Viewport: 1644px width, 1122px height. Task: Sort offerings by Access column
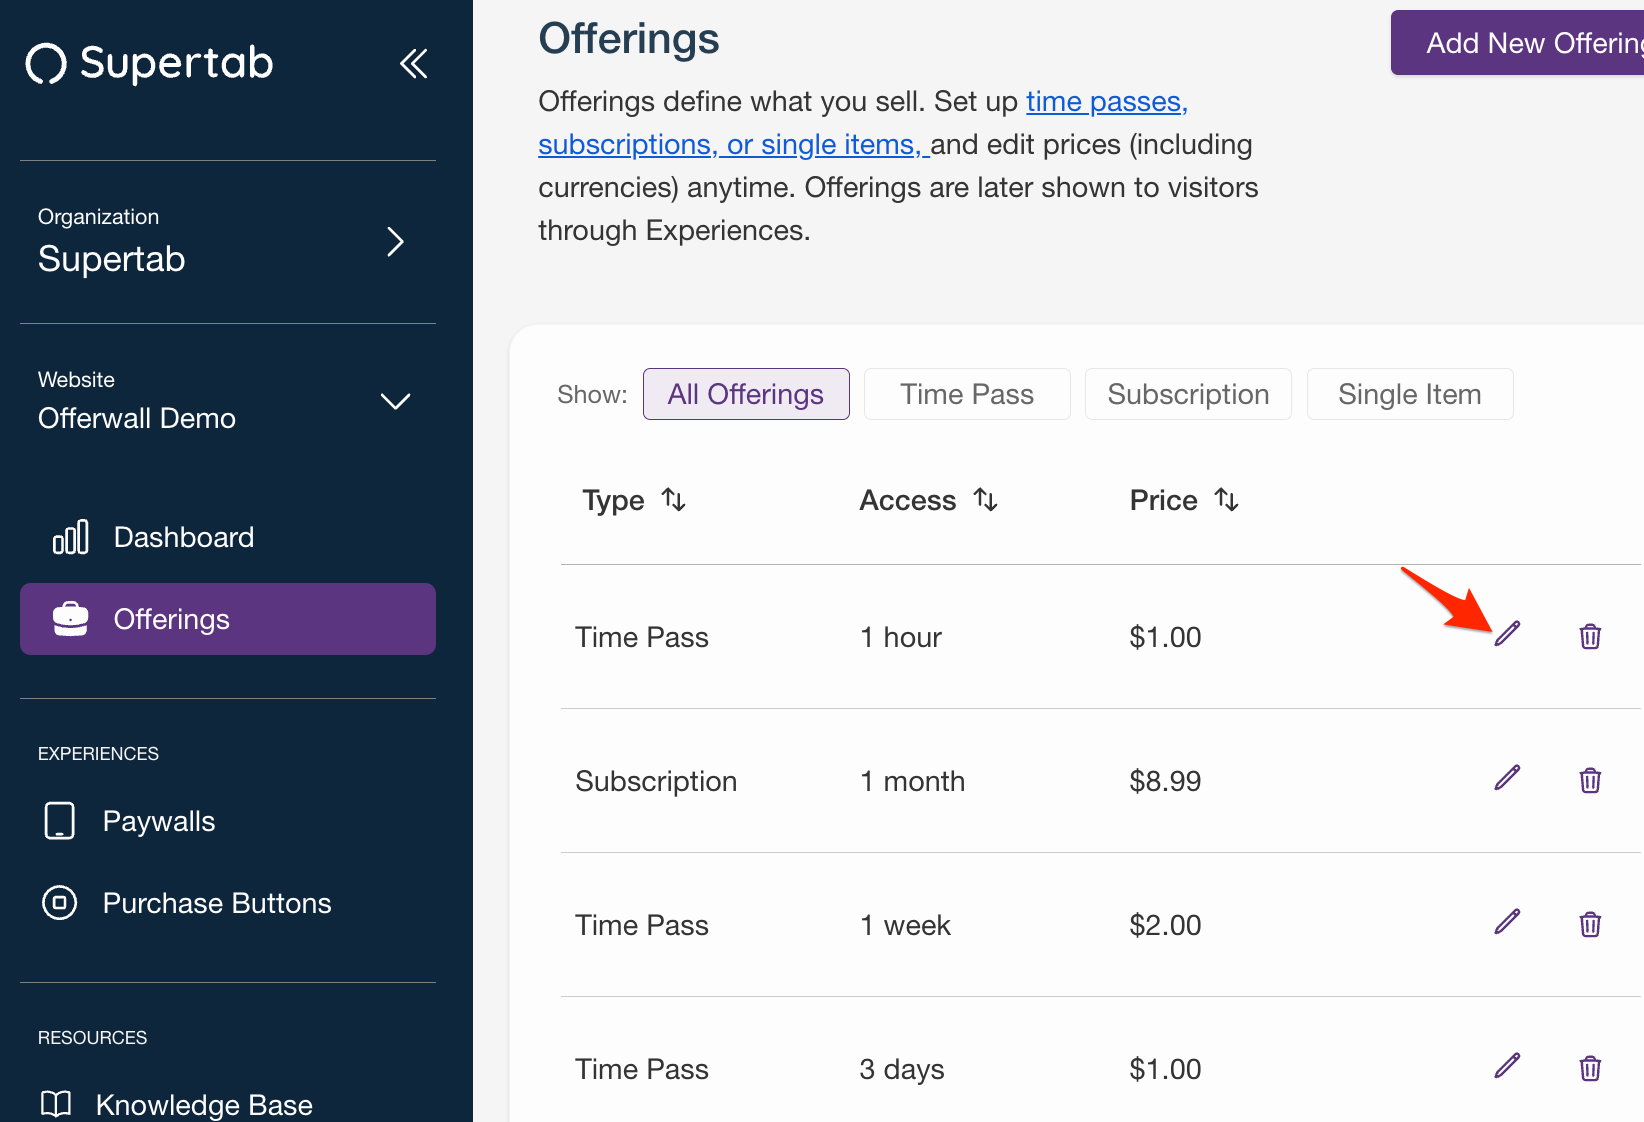(x=986, y=500)
